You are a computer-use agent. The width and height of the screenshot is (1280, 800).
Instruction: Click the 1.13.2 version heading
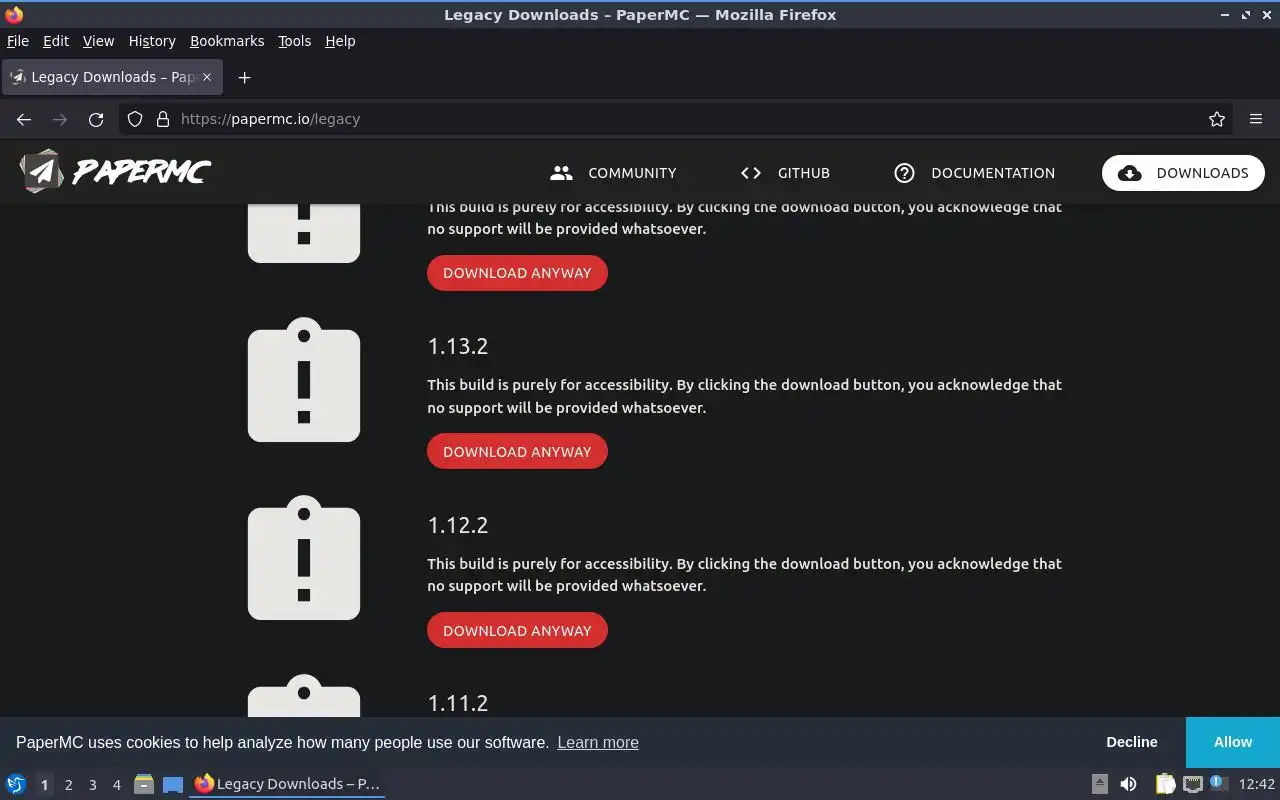click(458, 346)
